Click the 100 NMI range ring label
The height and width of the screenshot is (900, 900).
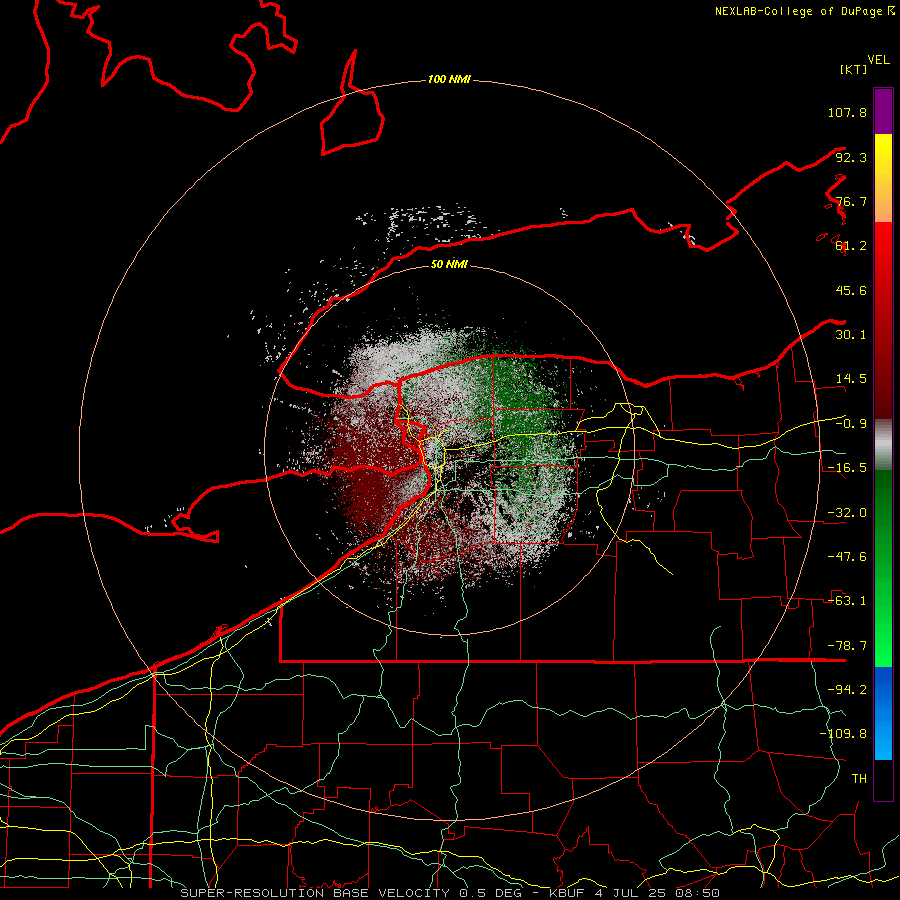449,79
